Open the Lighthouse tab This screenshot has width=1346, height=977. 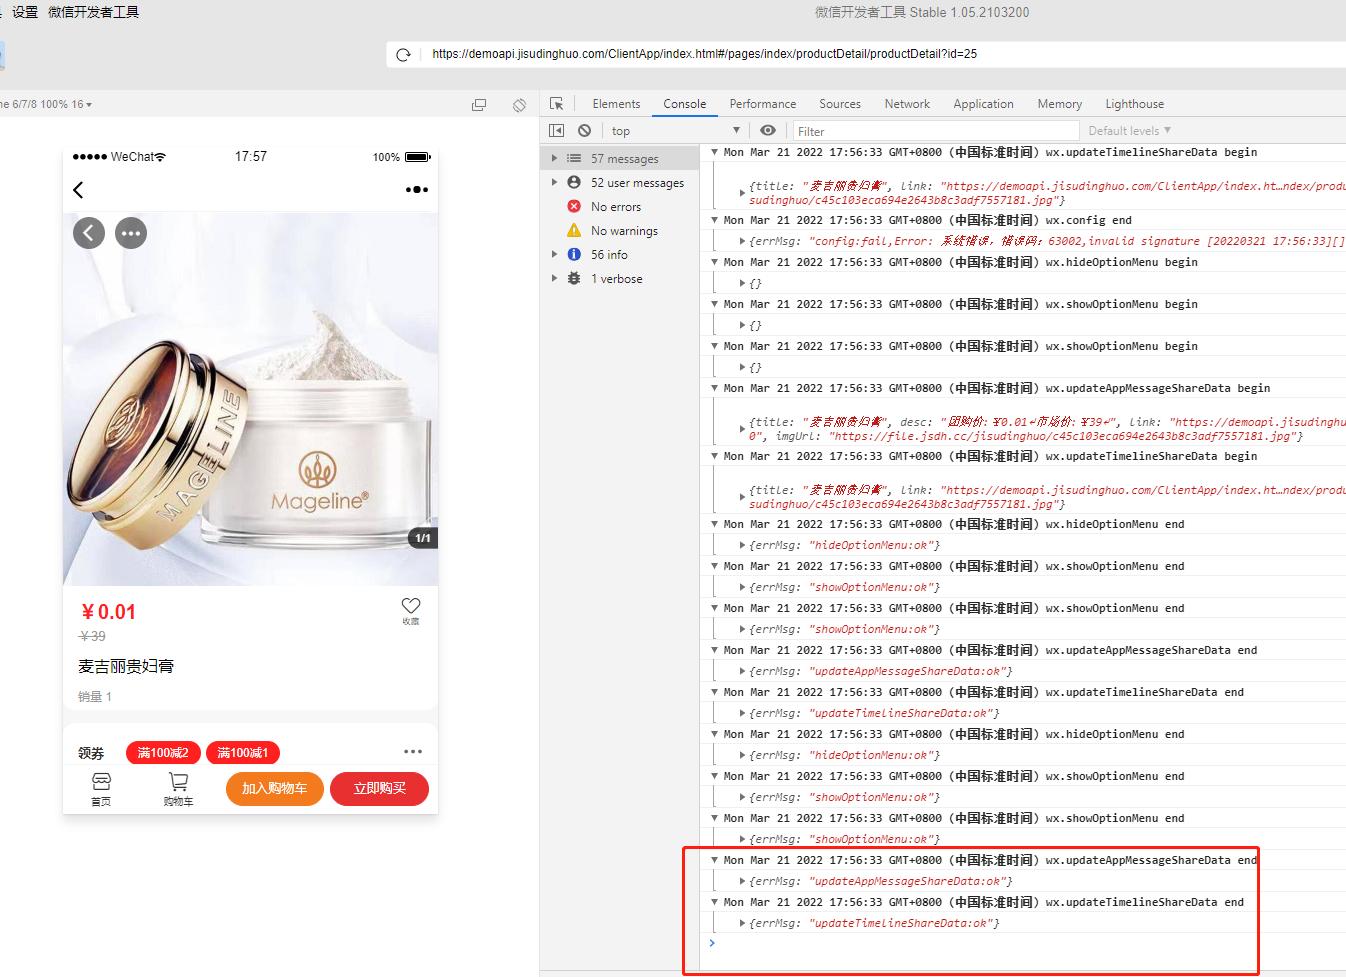coord(1135,104)
